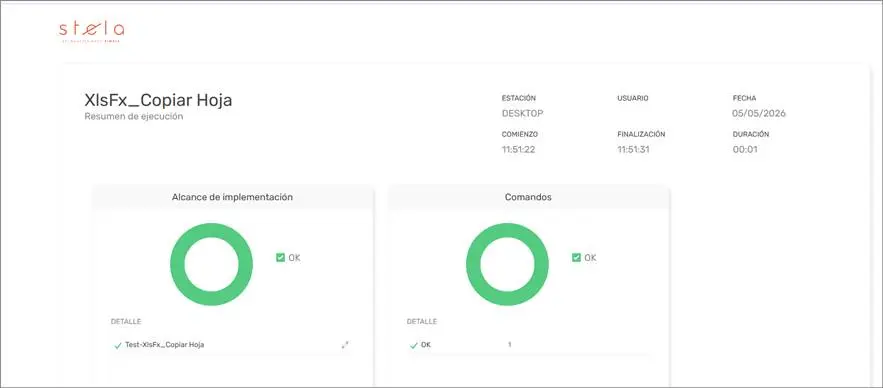
Task: Click the green check beside OK in Comandos detail
Action: (x=414, y=345)
